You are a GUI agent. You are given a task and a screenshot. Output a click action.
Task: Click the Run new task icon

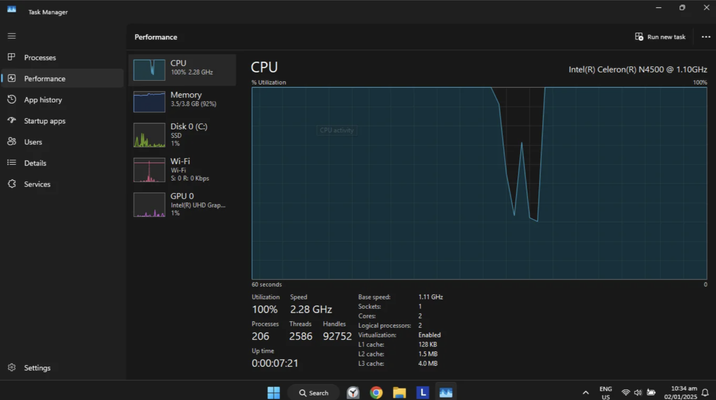pos(639,37)
